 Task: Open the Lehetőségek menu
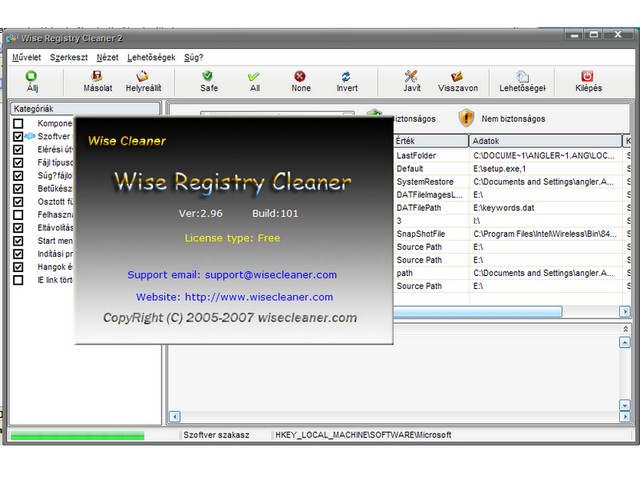(x=151, y=58)
